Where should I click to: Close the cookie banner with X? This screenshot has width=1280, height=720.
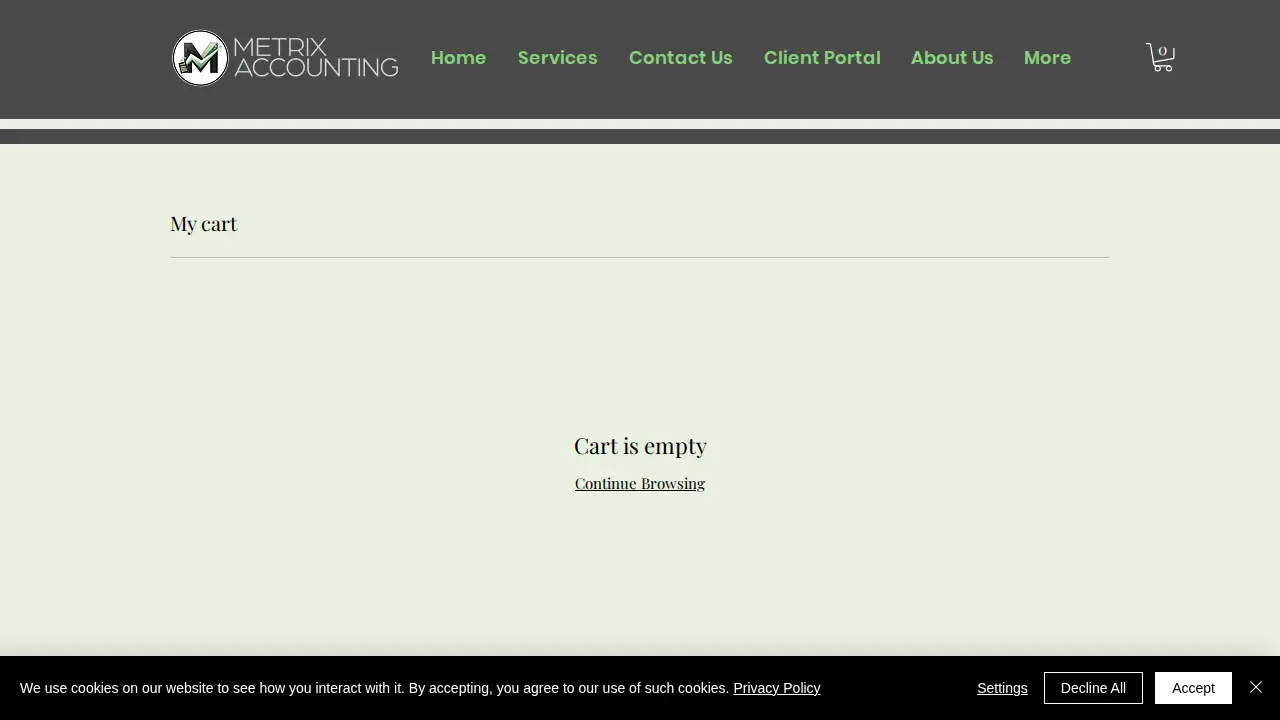tap(1256, 687)
